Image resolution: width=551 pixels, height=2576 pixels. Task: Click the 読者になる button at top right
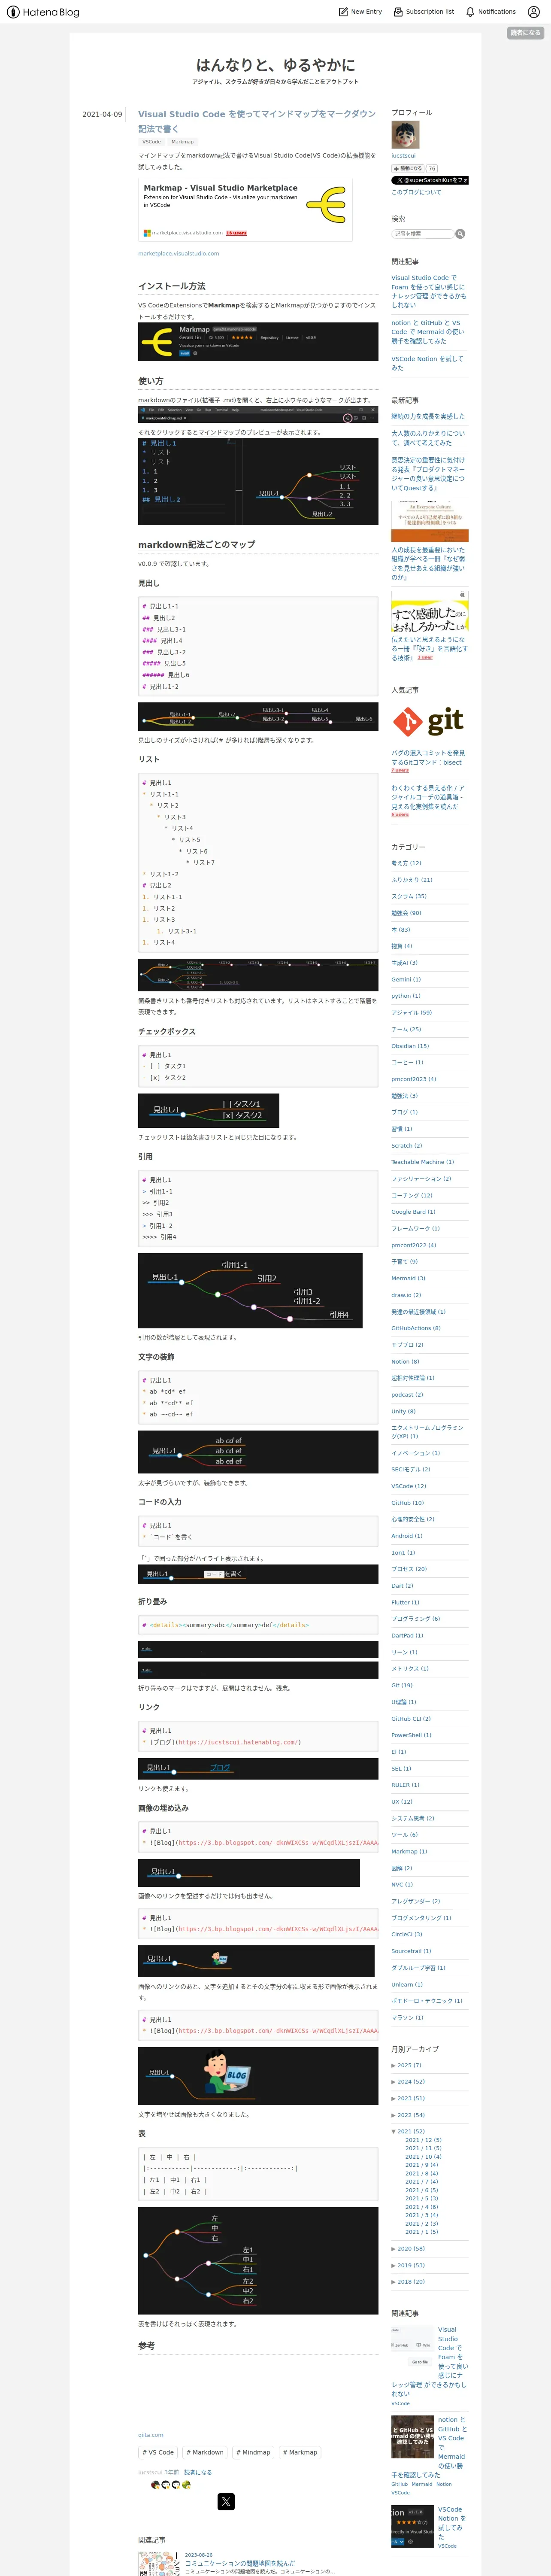tap(525, 33)
